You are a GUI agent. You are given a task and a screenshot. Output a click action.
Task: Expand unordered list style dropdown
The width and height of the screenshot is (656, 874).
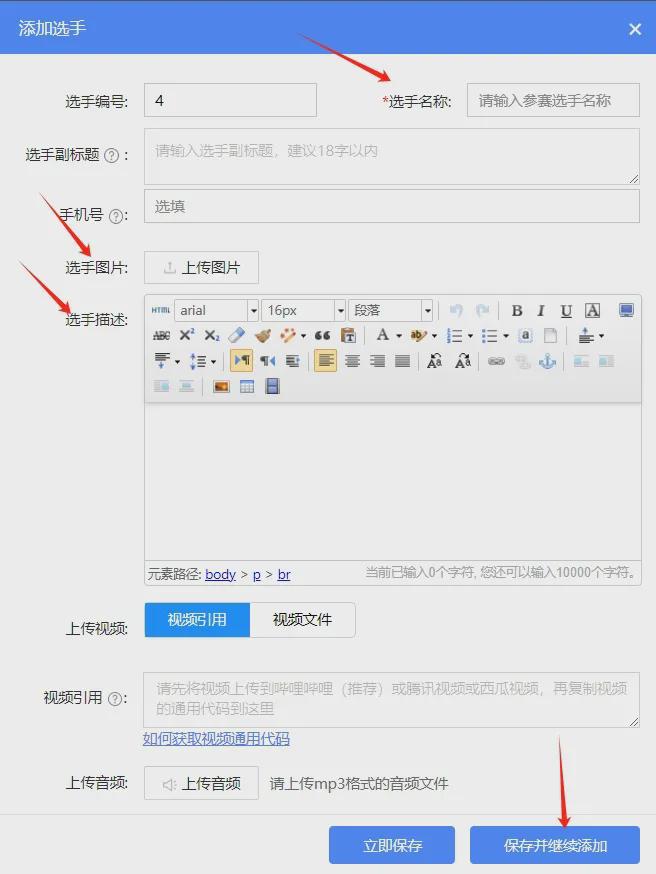point(506,336)
